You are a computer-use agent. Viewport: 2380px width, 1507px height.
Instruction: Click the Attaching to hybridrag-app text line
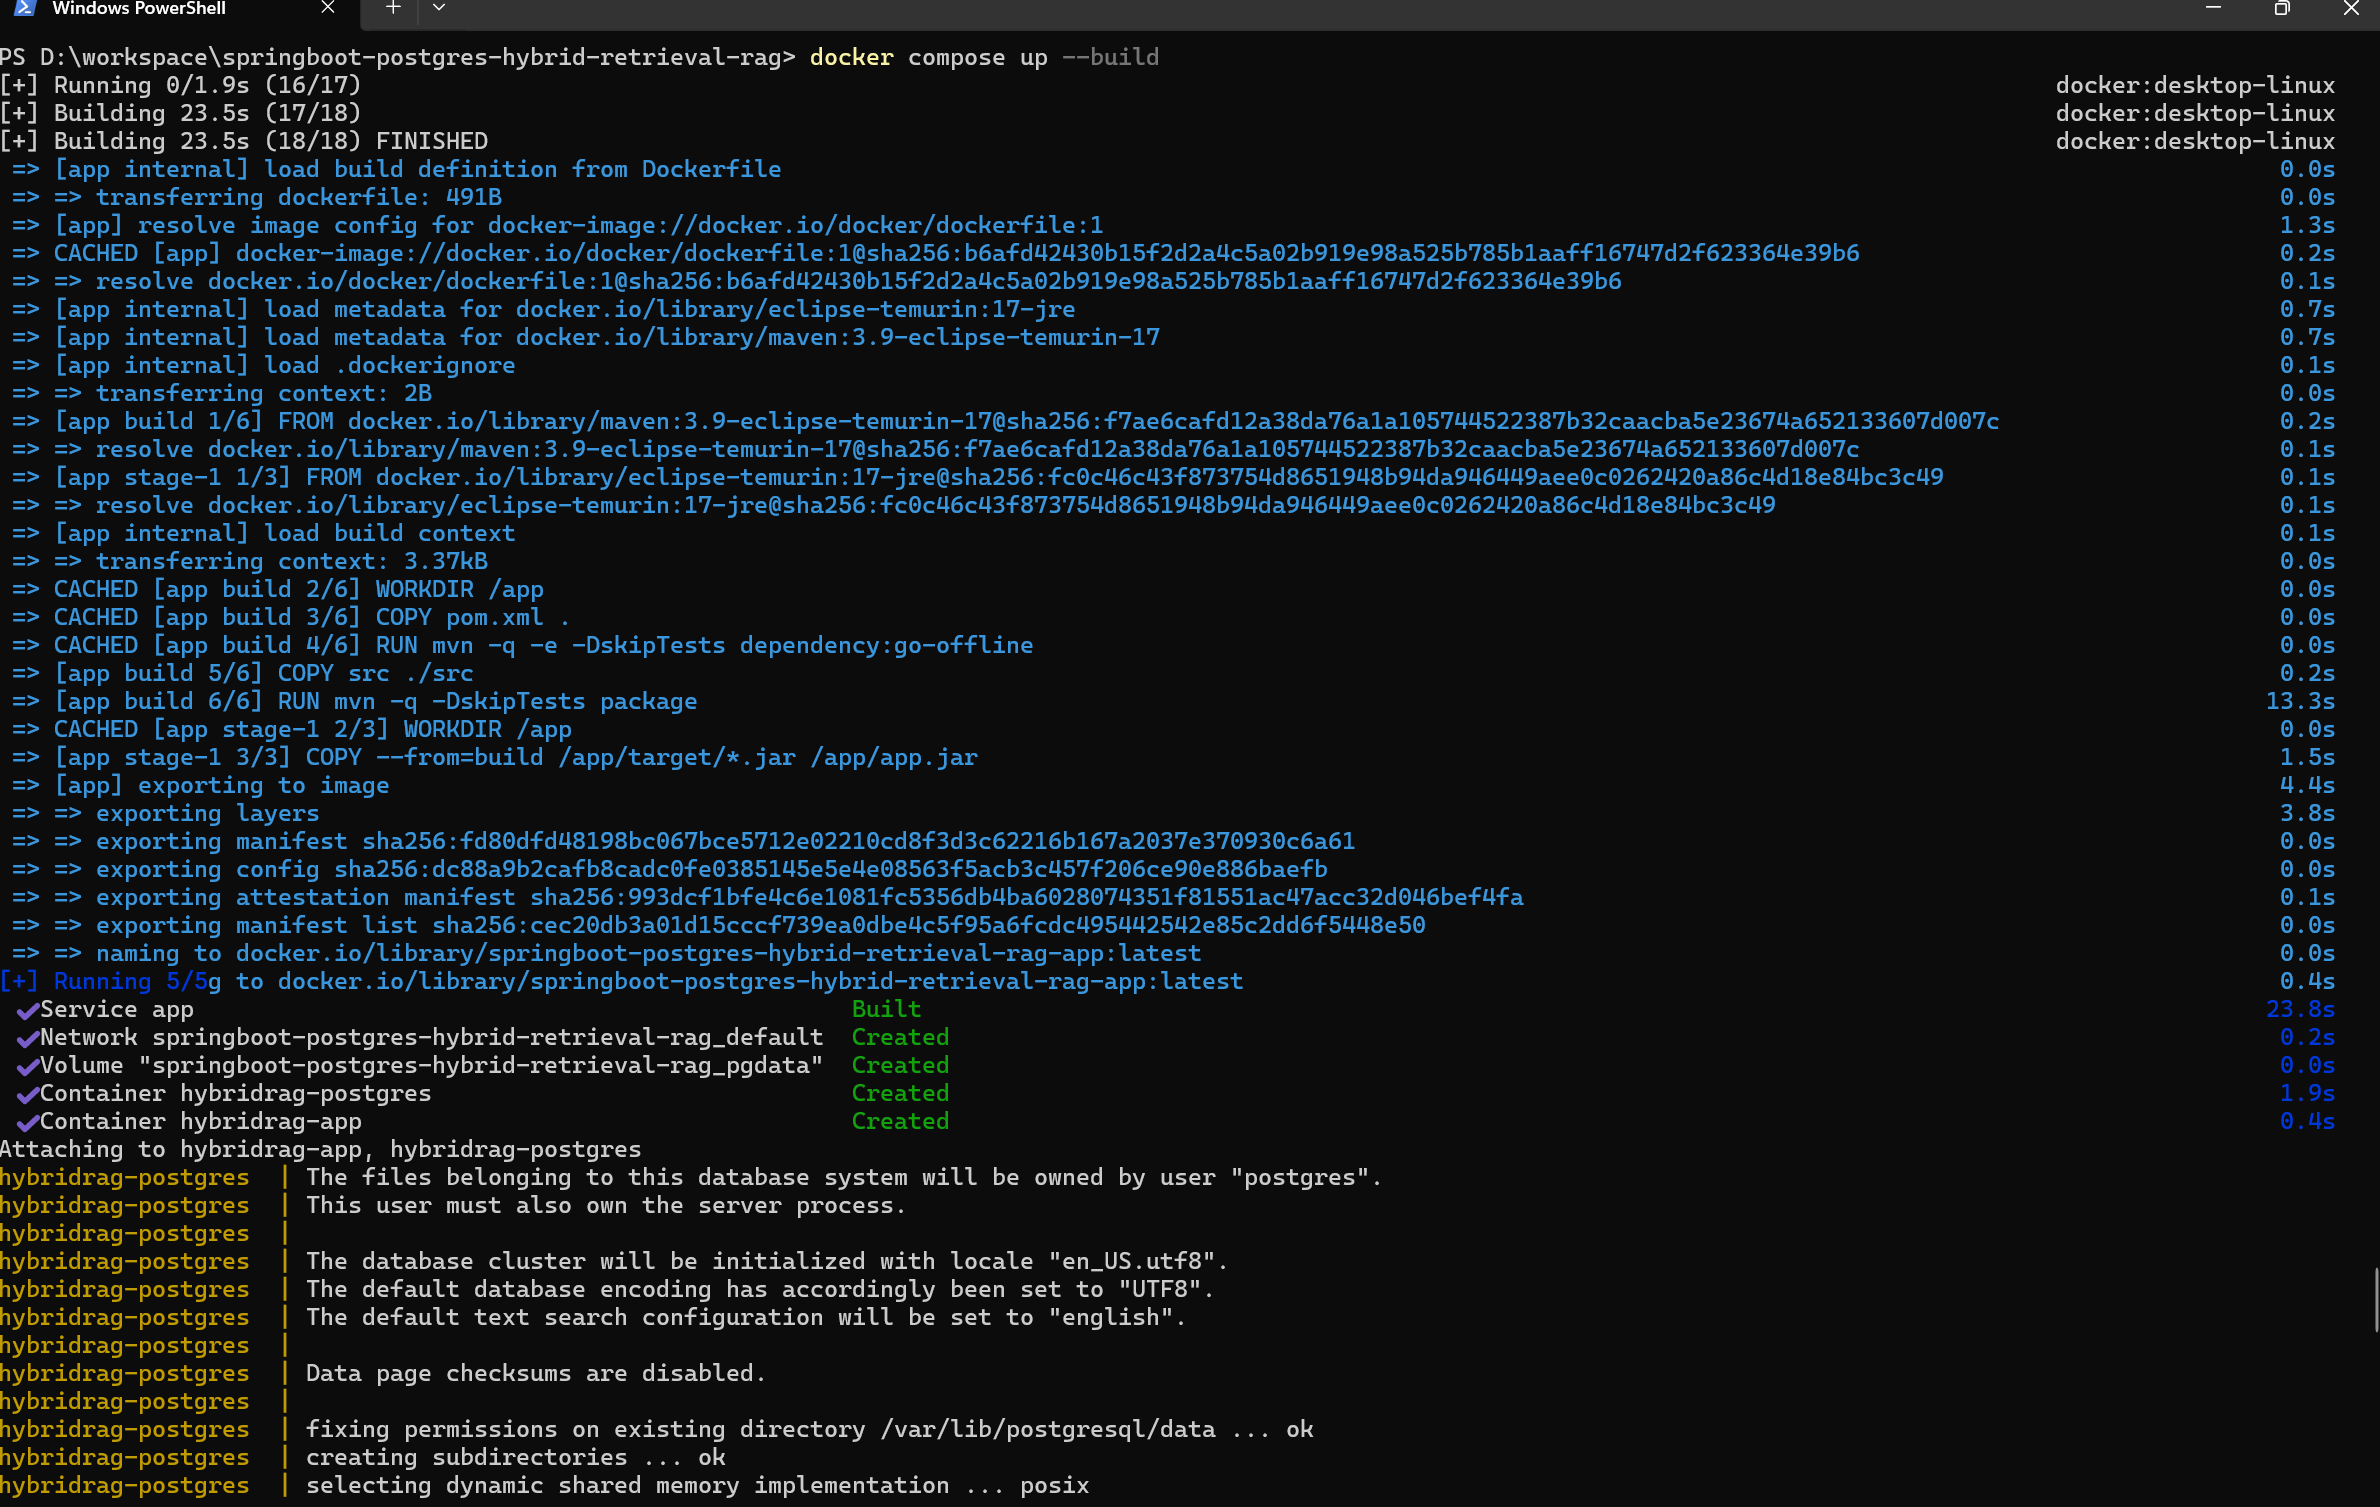(x=320, y=1149)
